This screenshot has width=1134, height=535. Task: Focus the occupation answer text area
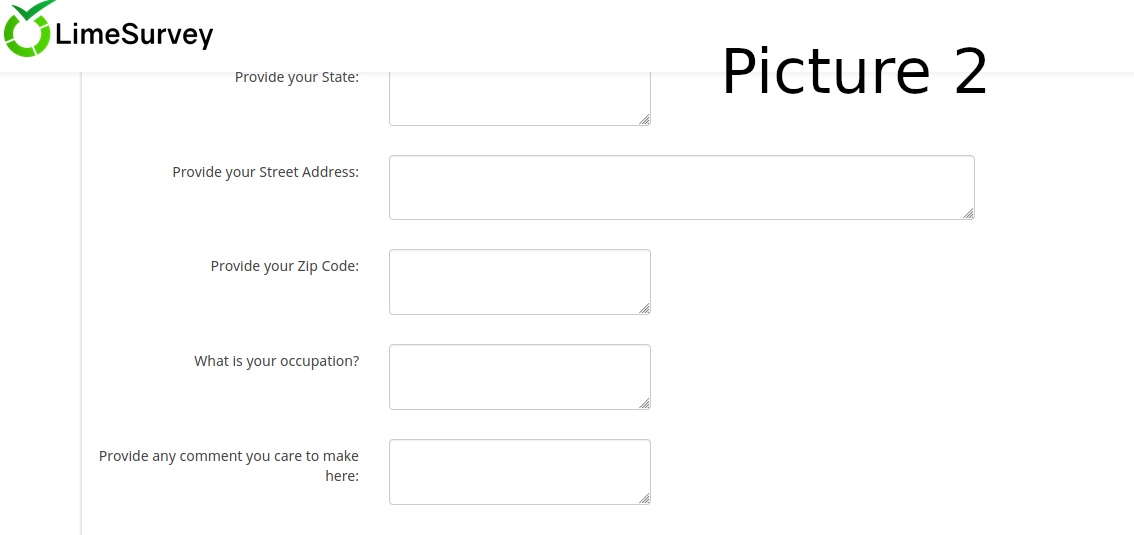tap(519, 376)
